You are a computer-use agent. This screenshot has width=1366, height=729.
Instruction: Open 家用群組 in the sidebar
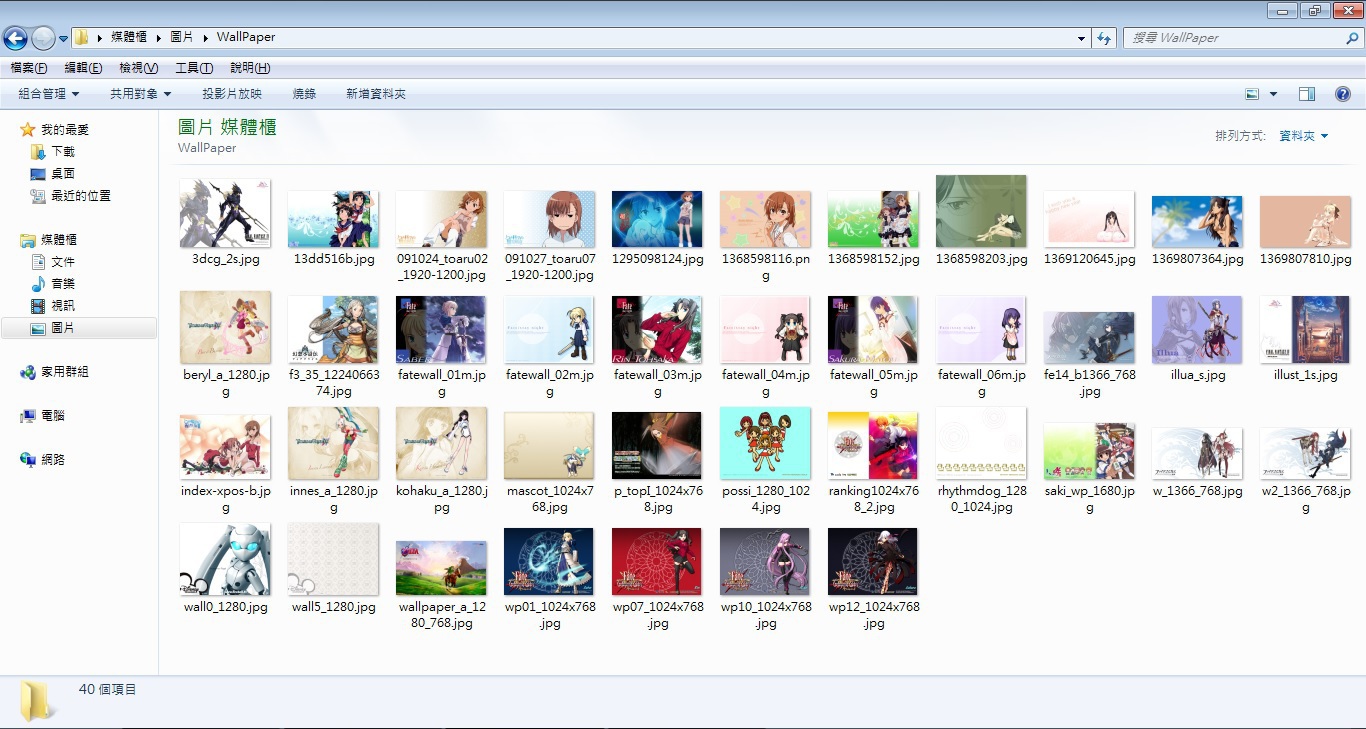point(65,372)
